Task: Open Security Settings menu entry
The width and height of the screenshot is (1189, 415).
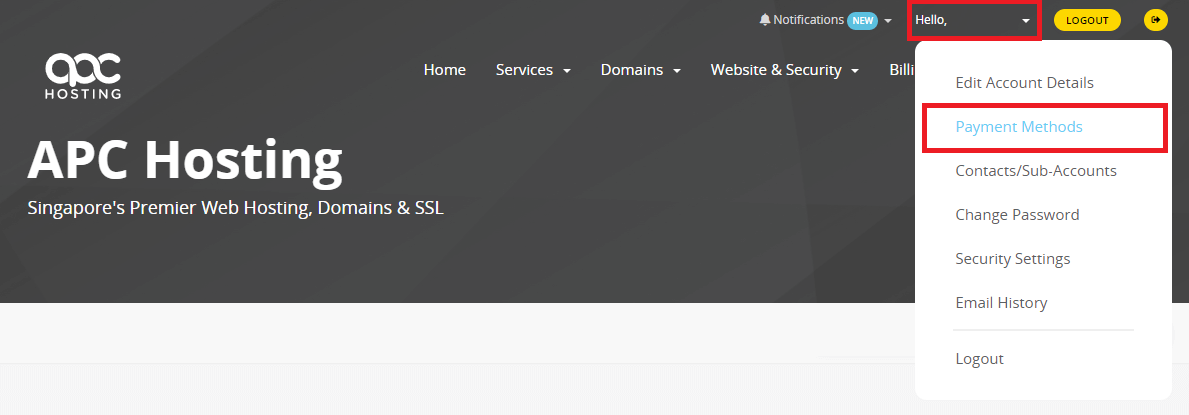Action: (x=1012, y=259)
